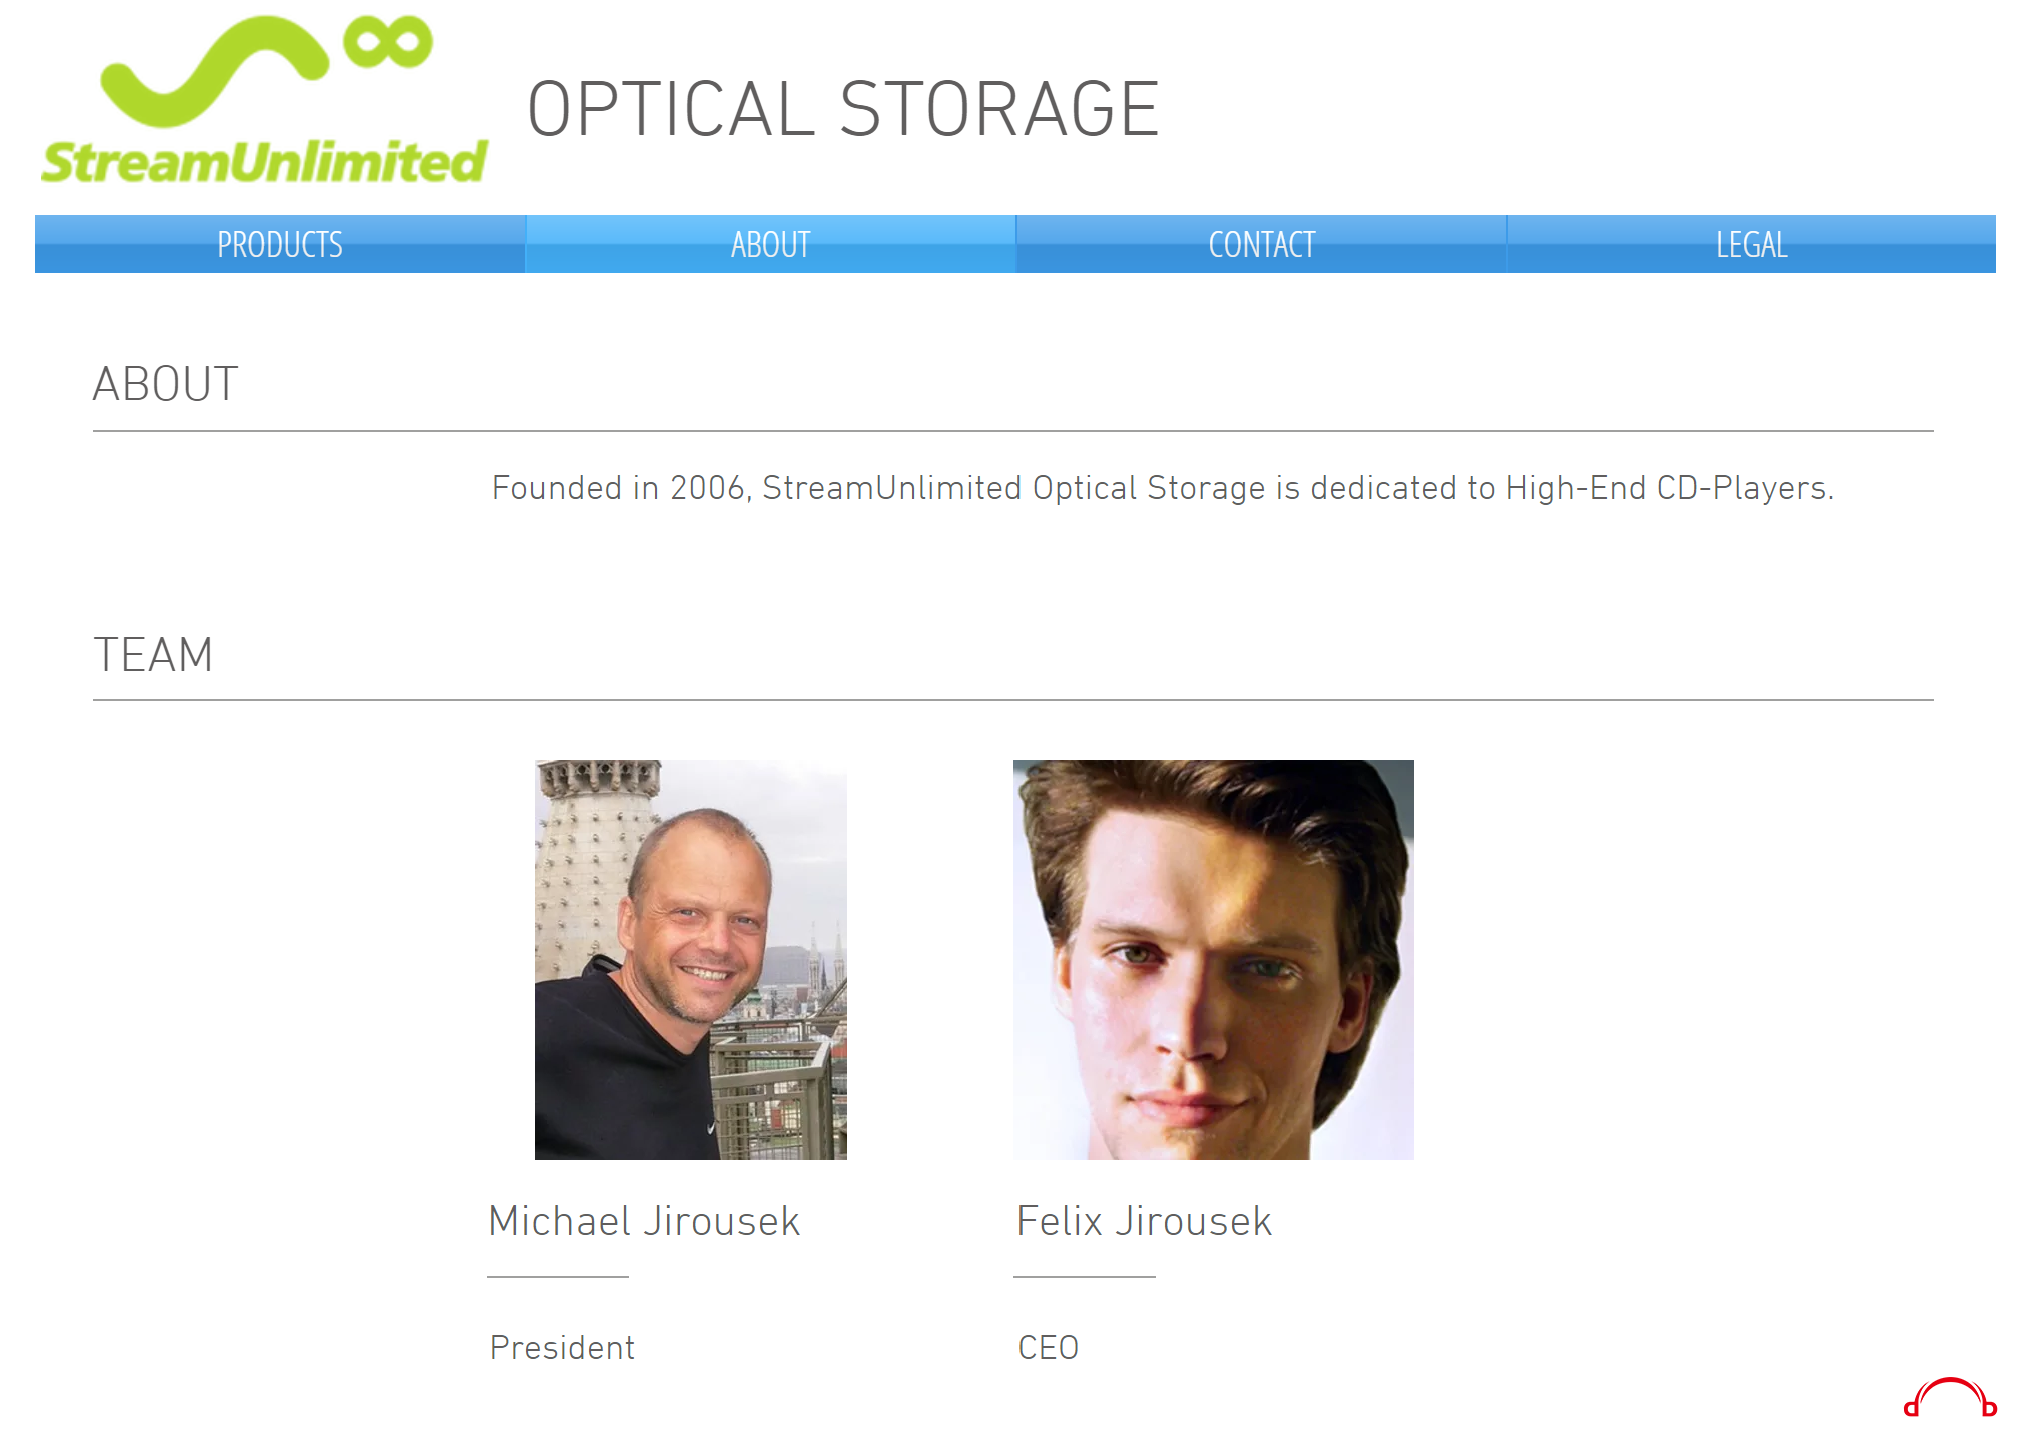Click the red headphones icon
The width and height of the screenshot is (2032, 1442).
[x=1950, y=1398]
